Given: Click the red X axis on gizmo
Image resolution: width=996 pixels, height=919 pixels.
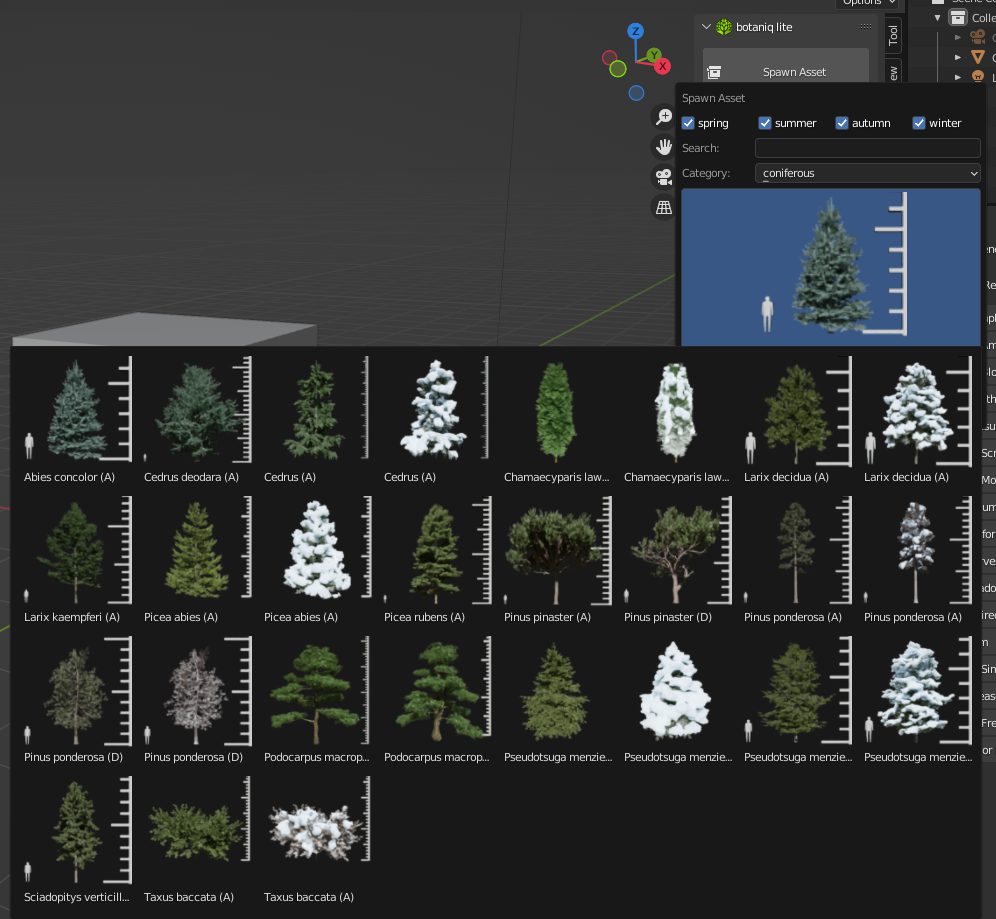Looking at the screenshot, I should tap(662, 66).
